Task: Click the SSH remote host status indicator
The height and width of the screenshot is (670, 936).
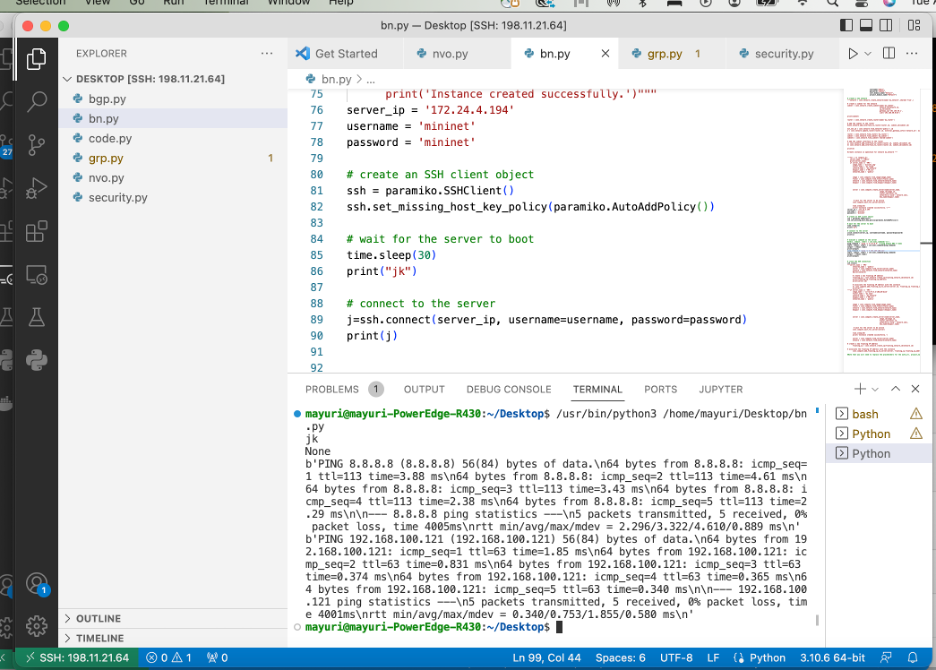Action: pos(77,657)
